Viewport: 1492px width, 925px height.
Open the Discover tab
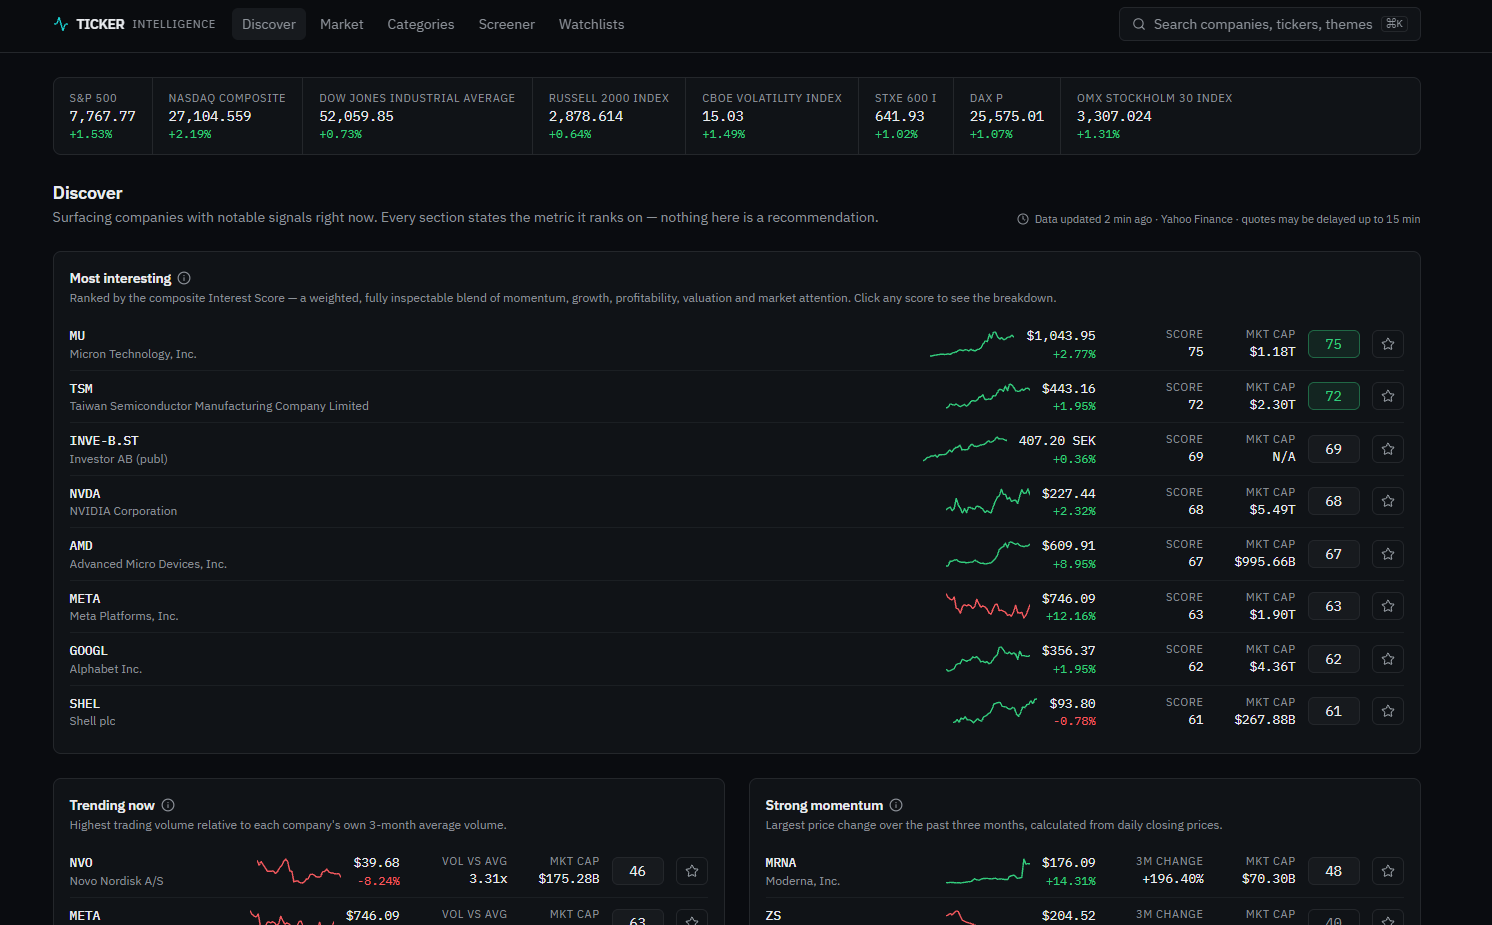pyautogui.click(x=269, y=24)
